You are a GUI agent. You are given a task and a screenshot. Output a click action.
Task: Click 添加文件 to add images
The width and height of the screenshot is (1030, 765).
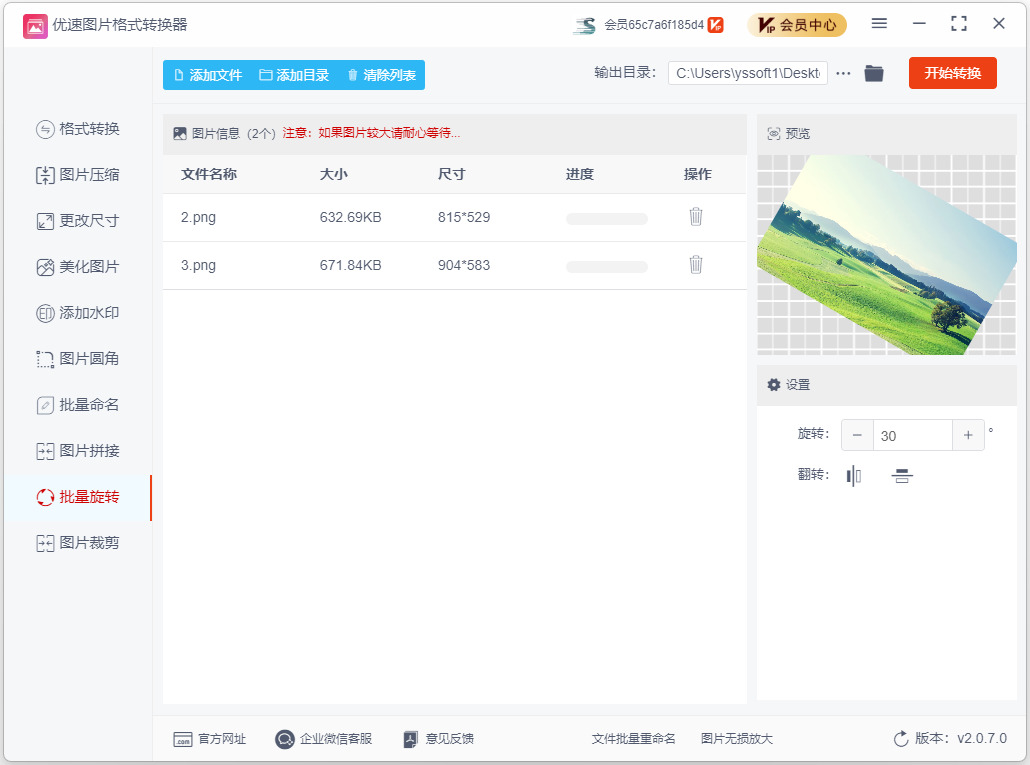208,75
